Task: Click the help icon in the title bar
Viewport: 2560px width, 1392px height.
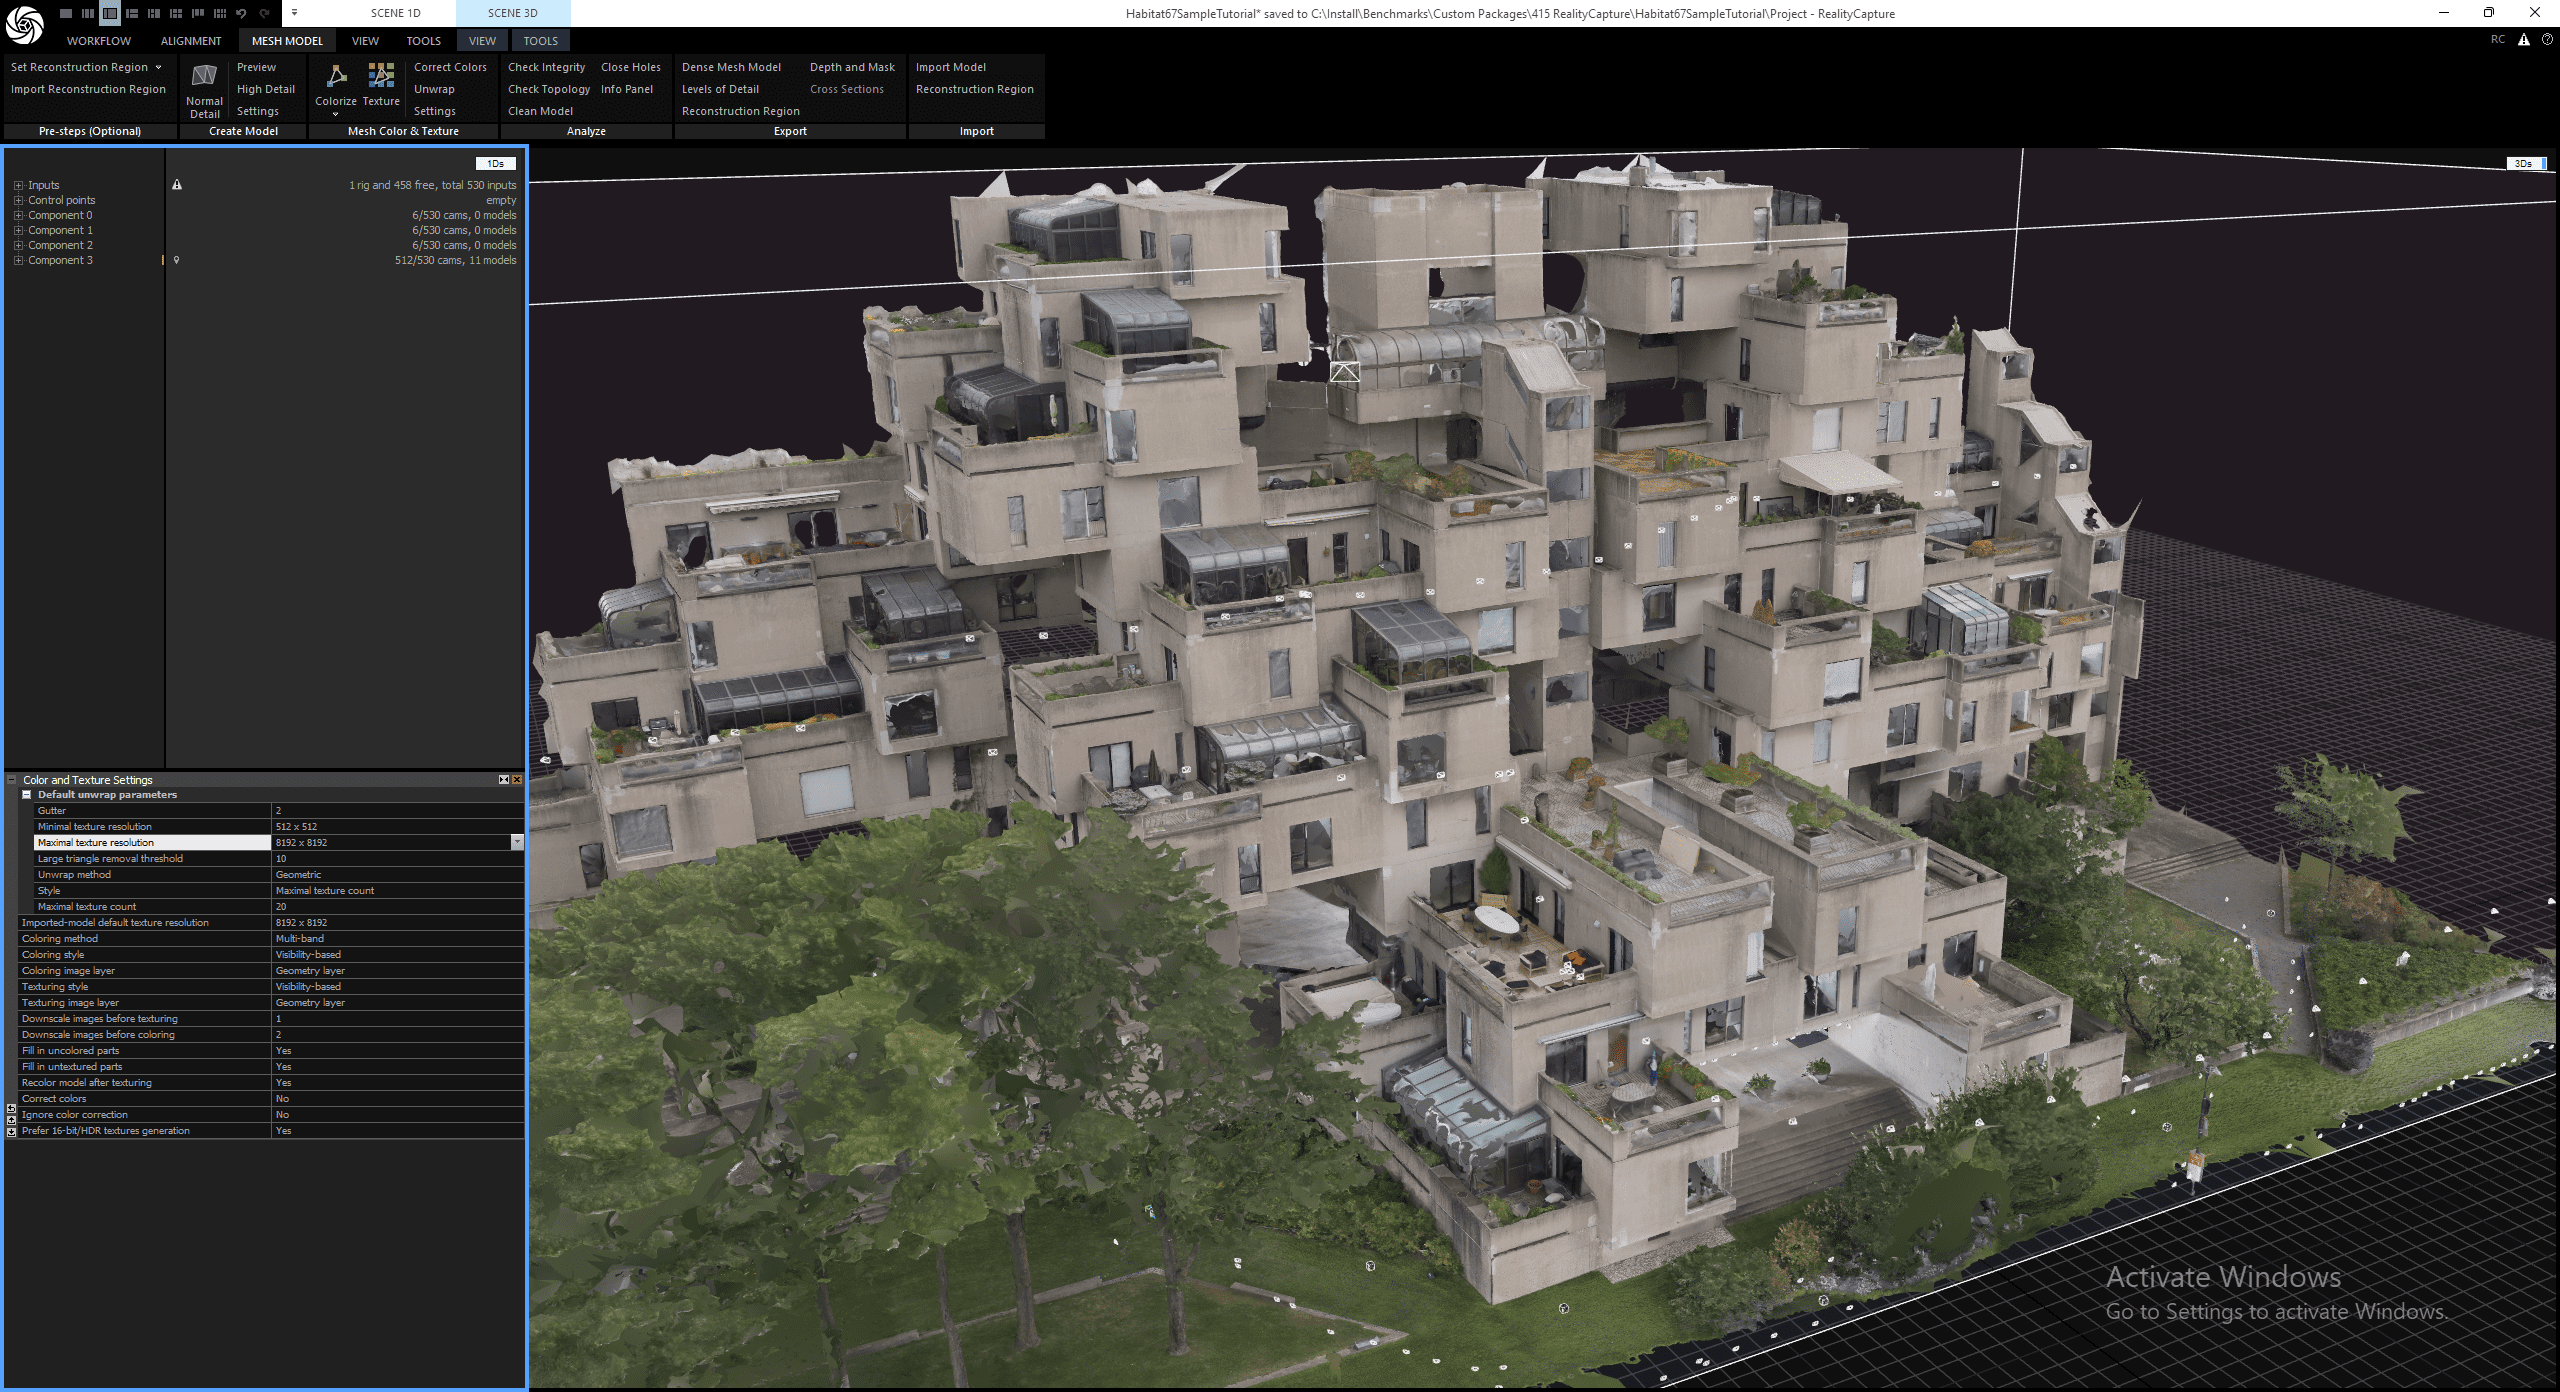Action: [x=2546, y=40]
